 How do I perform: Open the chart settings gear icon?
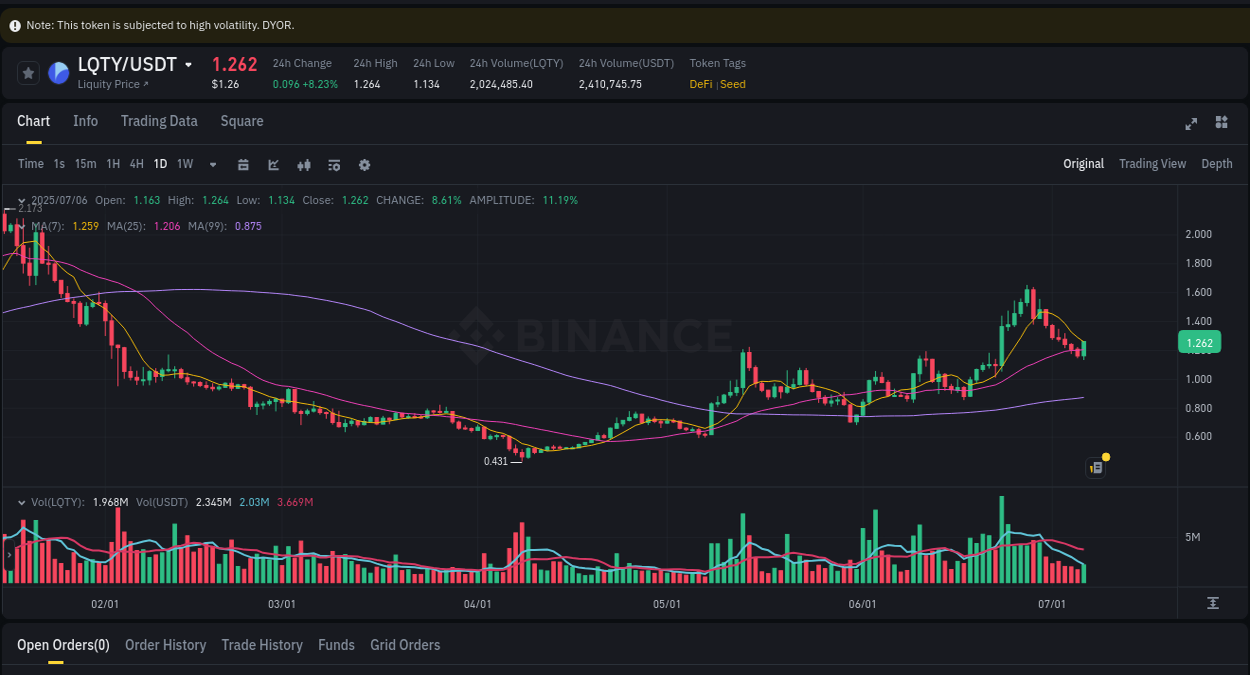point(364,164)
